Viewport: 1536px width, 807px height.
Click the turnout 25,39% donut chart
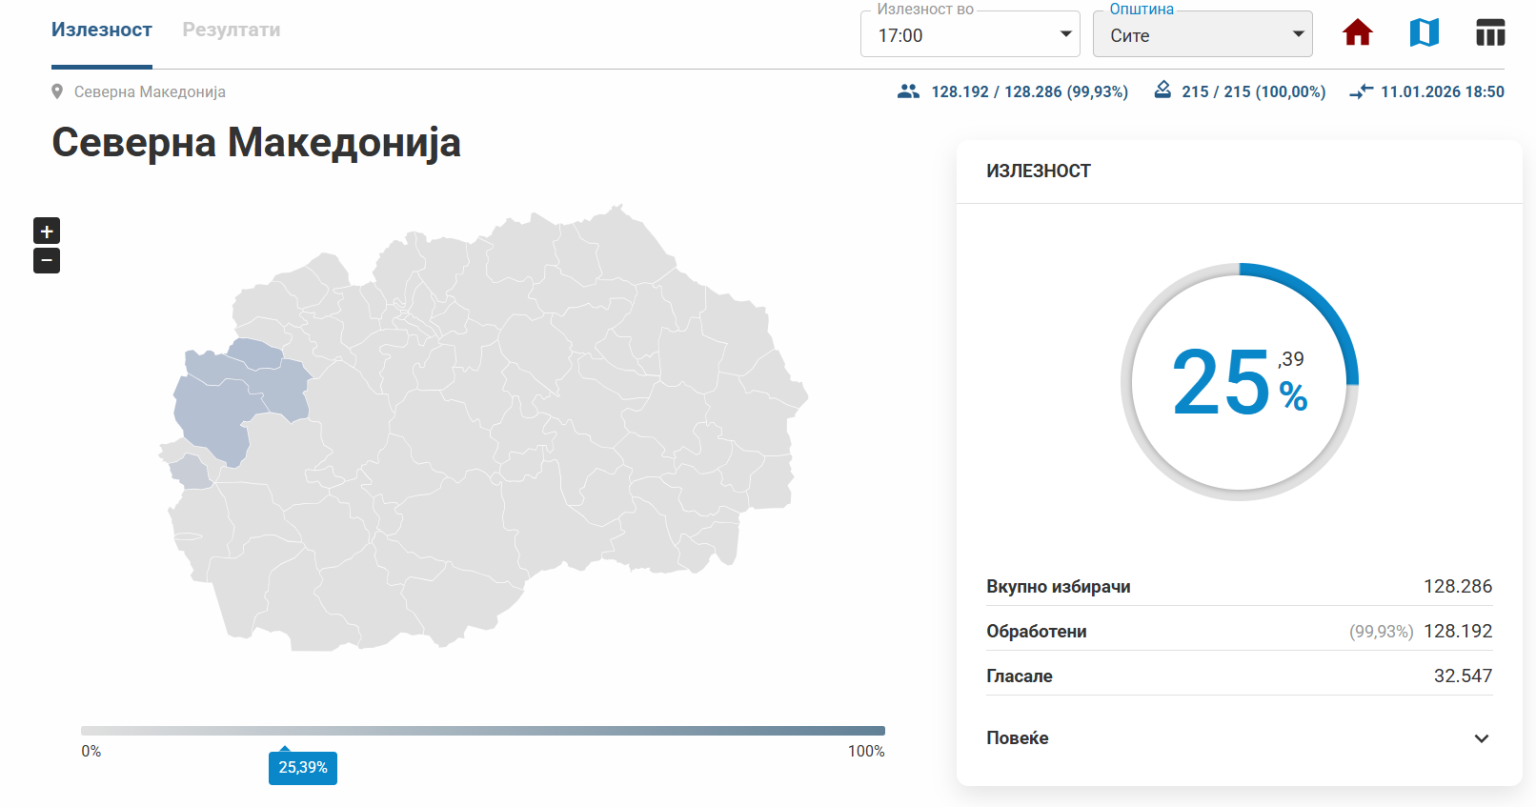(1239, 382)
